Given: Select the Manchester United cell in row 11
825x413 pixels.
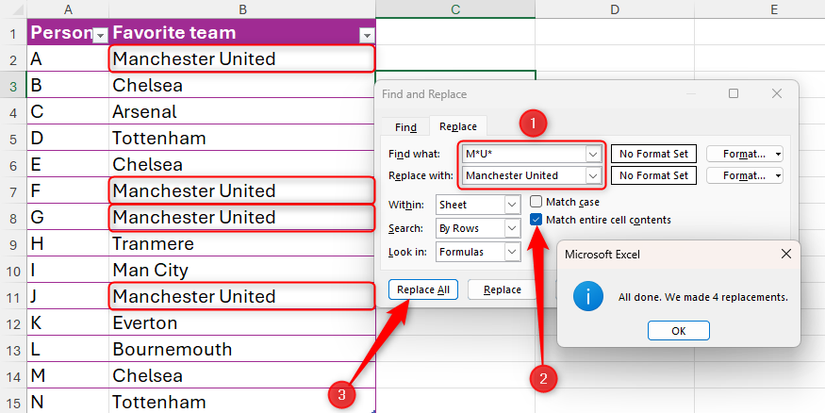Looking at the screenshot, I should [242, 296].
